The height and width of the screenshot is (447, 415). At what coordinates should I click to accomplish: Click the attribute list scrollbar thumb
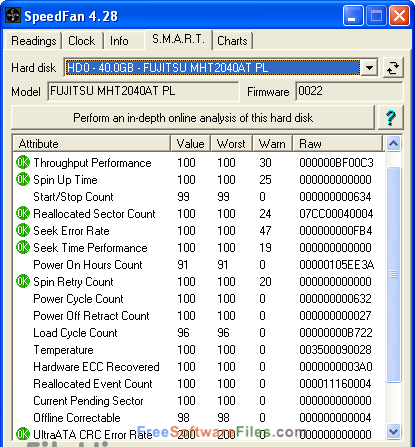tap(393, 274)
